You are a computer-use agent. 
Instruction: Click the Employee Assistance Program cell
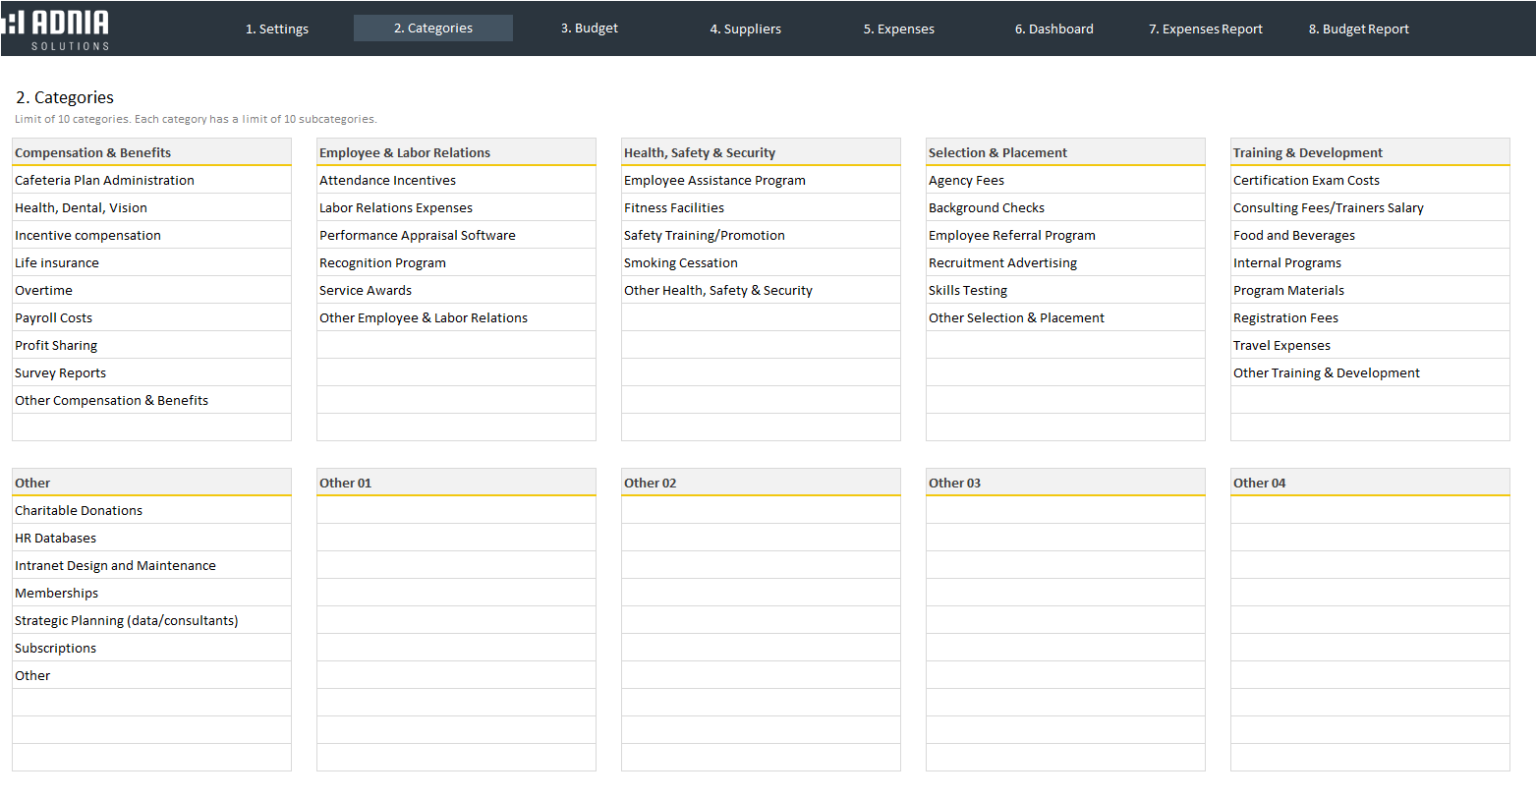point(761,180)
